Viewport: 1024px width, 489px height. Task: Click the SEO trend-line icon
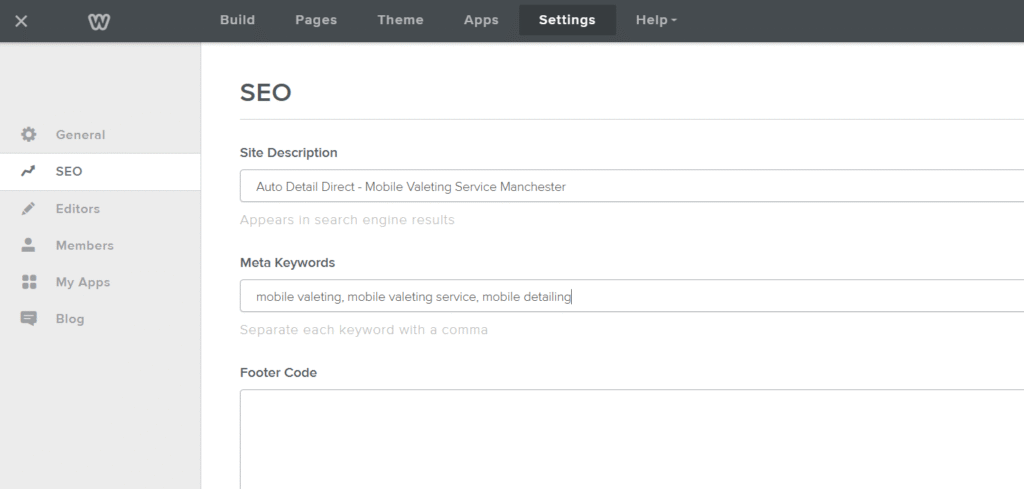(x=29, y=172)
